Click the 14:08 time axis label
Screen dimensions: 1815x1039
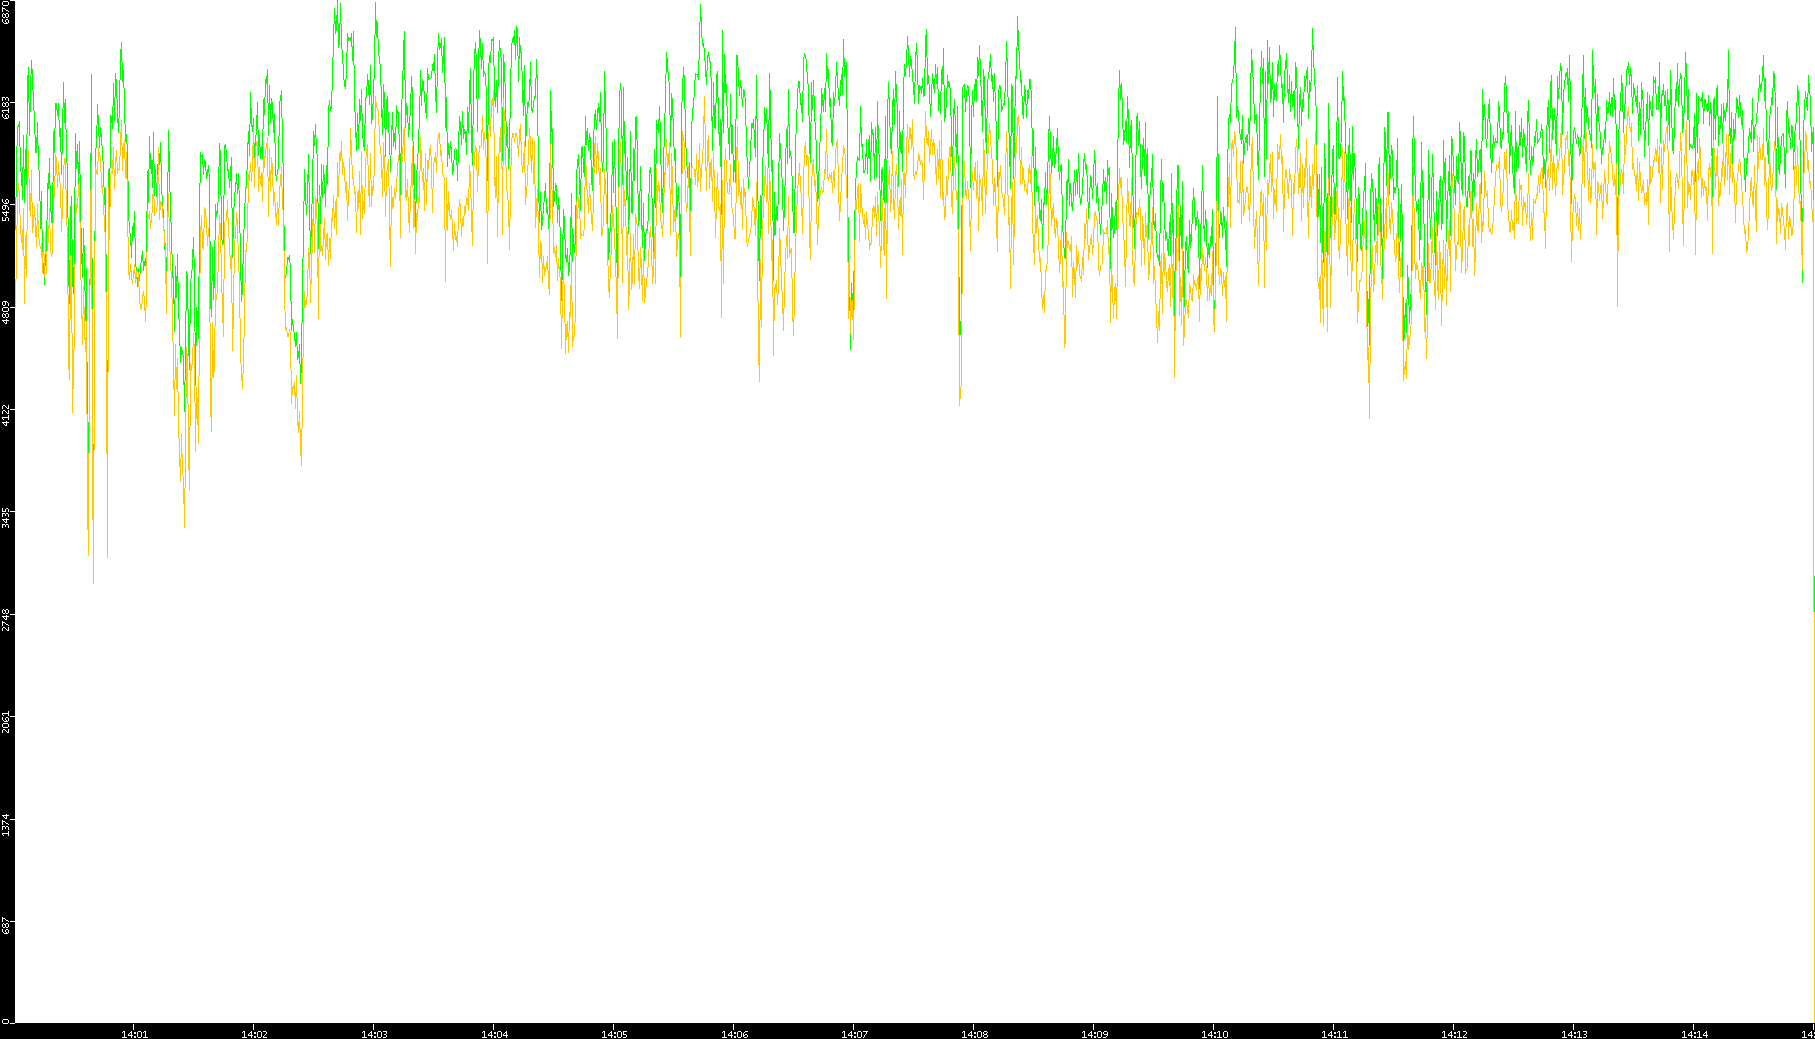[974, 1033]
